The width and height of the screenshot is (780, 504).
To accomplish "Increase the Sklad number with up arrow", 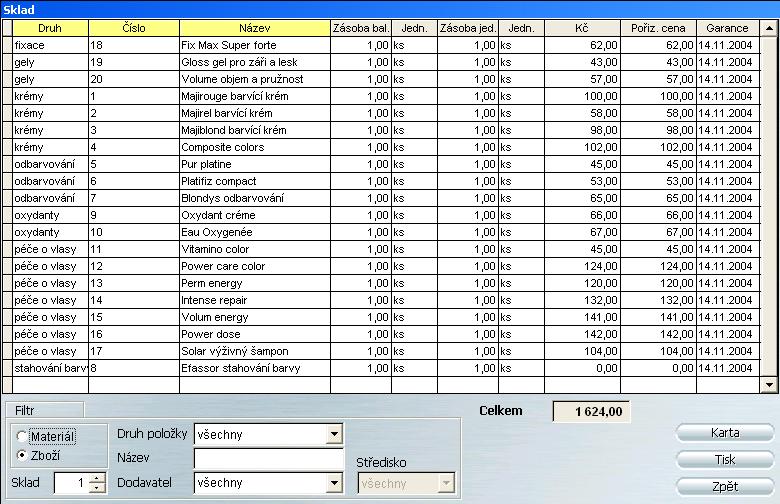I will pos(96,478).
